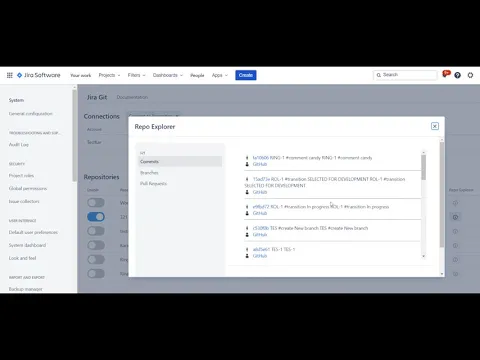The image size is (480, 360).
Task: Click author icon under a8d5e61 commit
Action: (247, 256)
